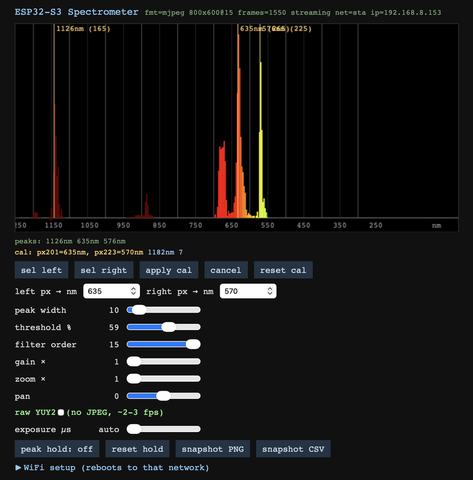Focus the left px nm input field
The height and width of the screenshot is (480, 473).
[x=111, y=291]
